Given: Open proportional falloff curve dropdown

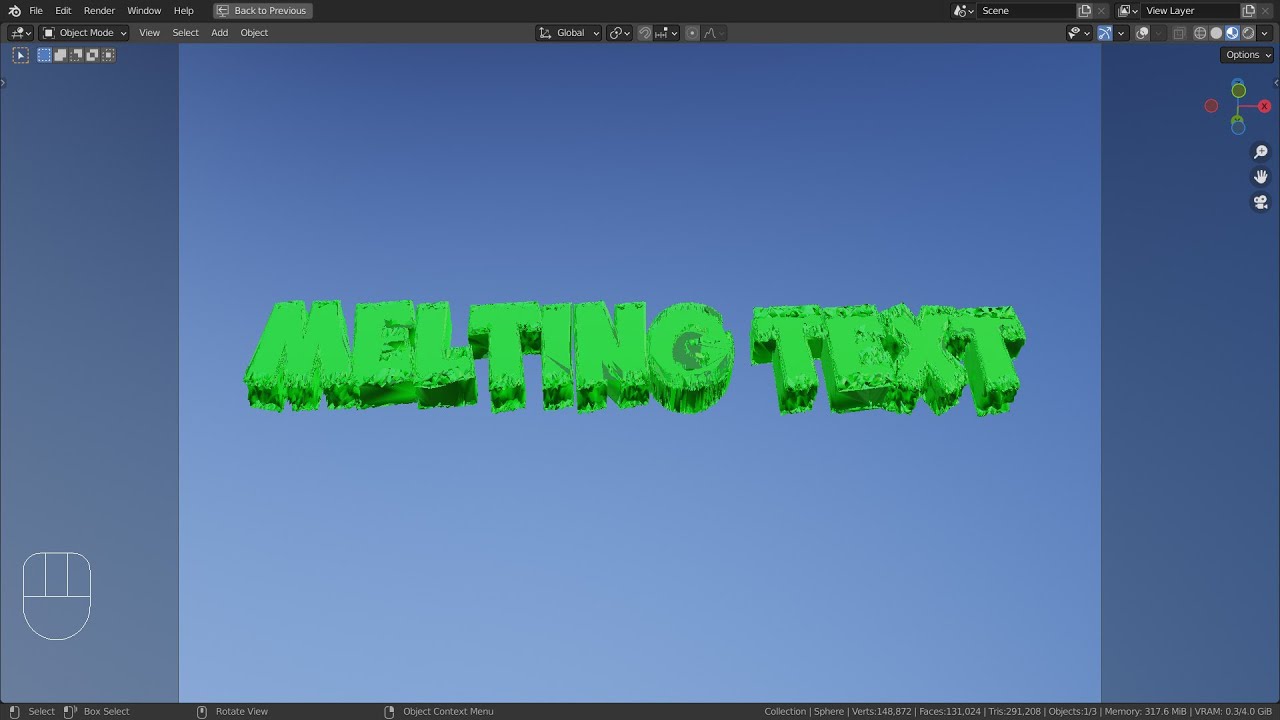Looking at the screenshot, I should click(714, 32).
